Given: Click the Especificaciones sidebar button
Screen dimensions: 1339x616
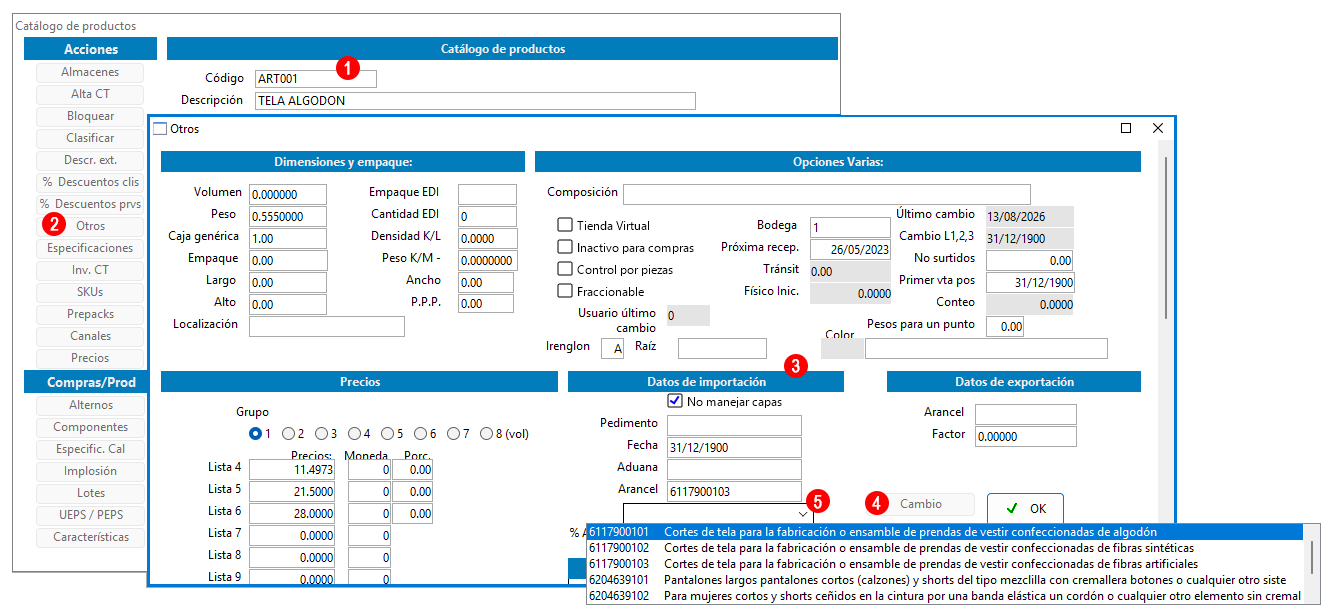Looking at the screenshot, I should click(90, 248).
